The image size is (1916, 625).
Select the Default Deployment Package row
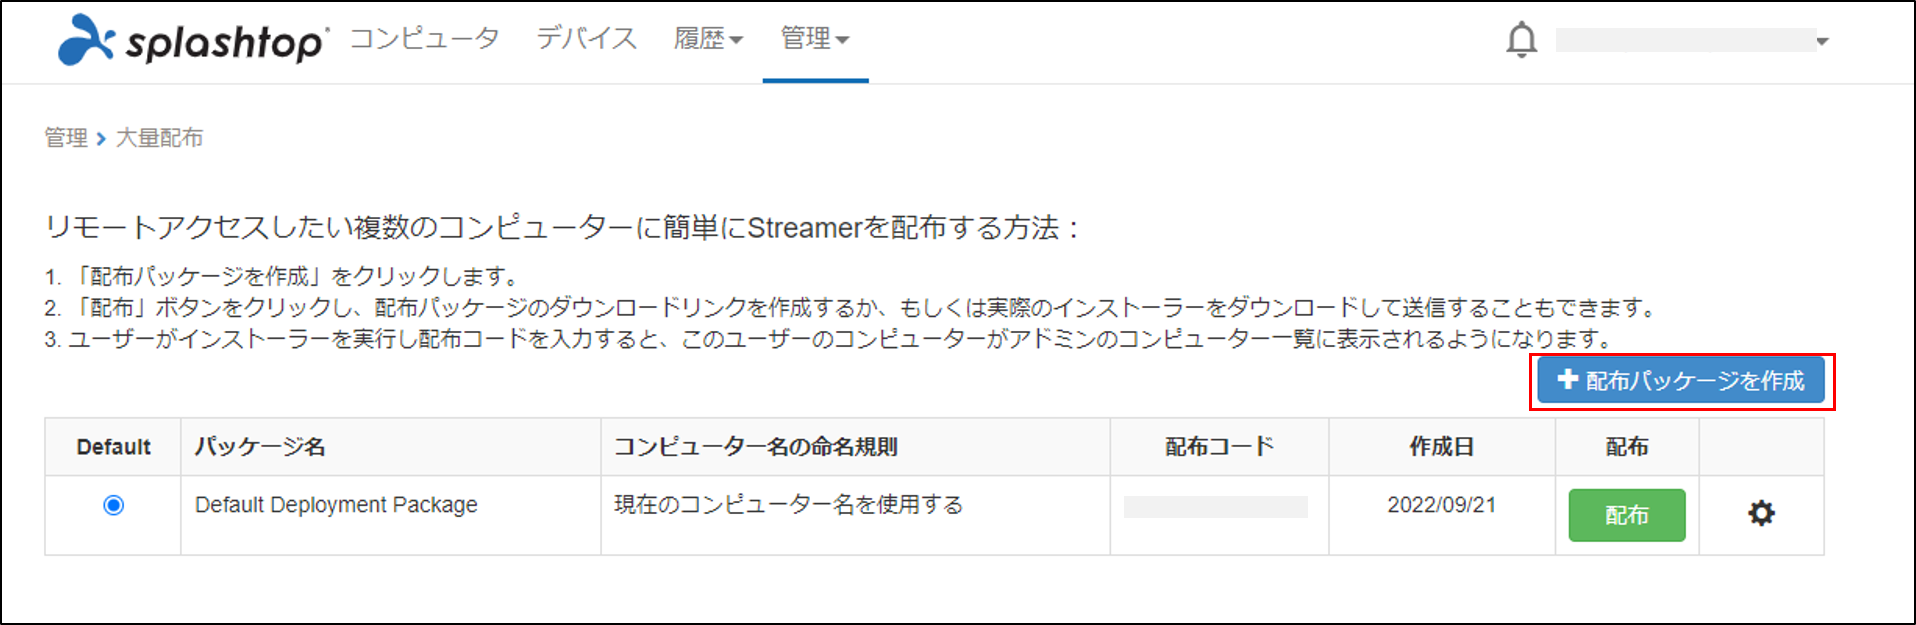pos(335,505)
